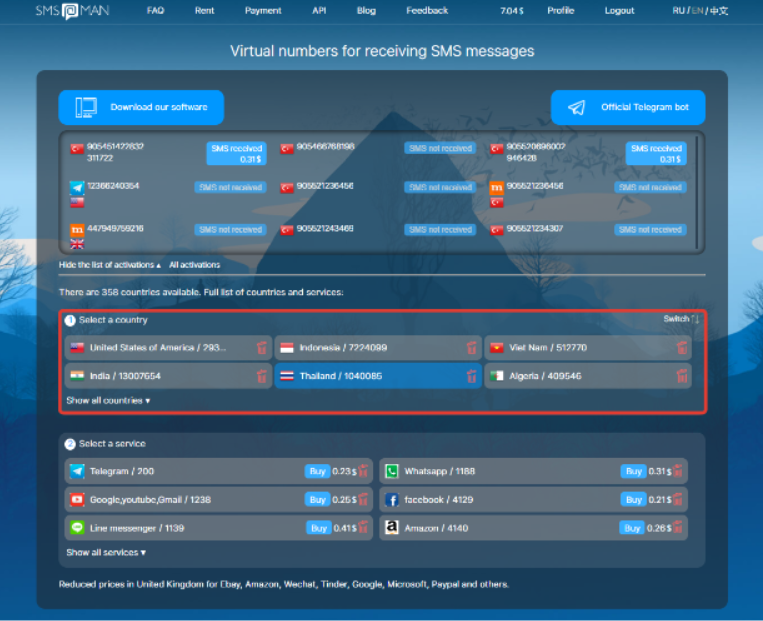Go to the Payment page
This screenshot has width=763, height=621.
(263, 11)
